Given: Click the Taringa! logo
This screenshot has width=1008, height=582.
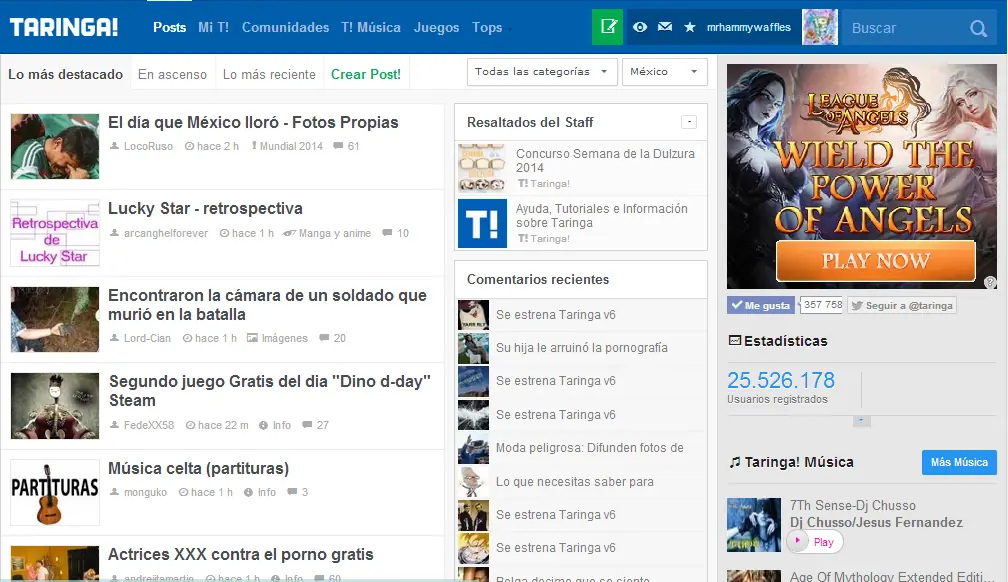Looking at the screenshot, I should tap(64, 27).
